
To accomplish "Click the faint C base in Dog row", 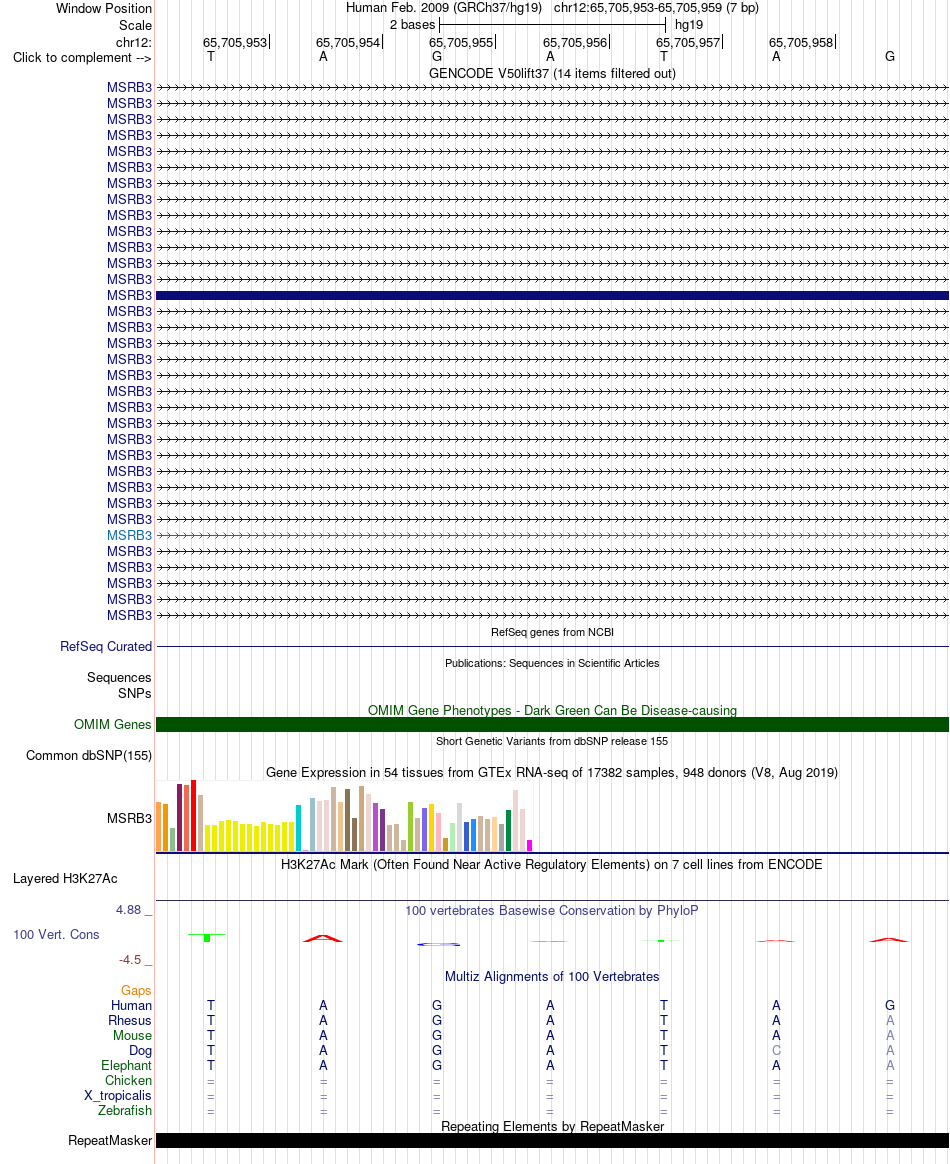I will click(776, 1050).
